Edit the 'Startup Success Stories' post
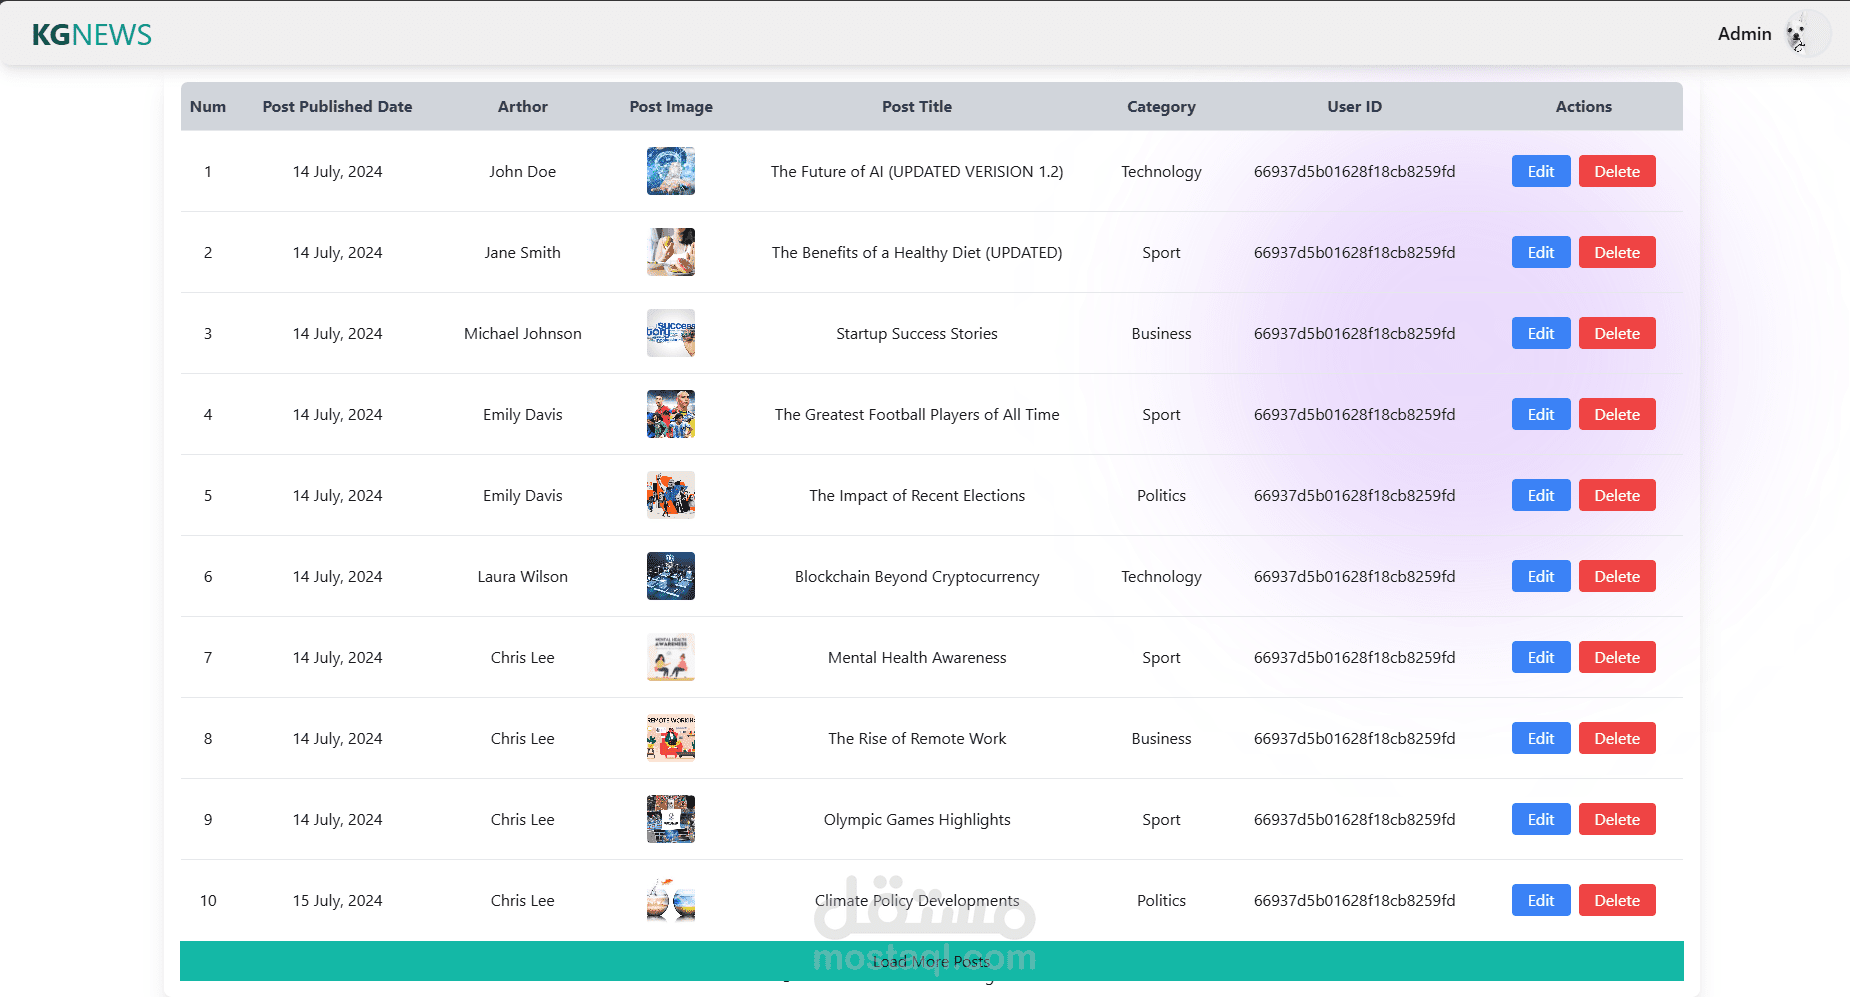 1541,333
